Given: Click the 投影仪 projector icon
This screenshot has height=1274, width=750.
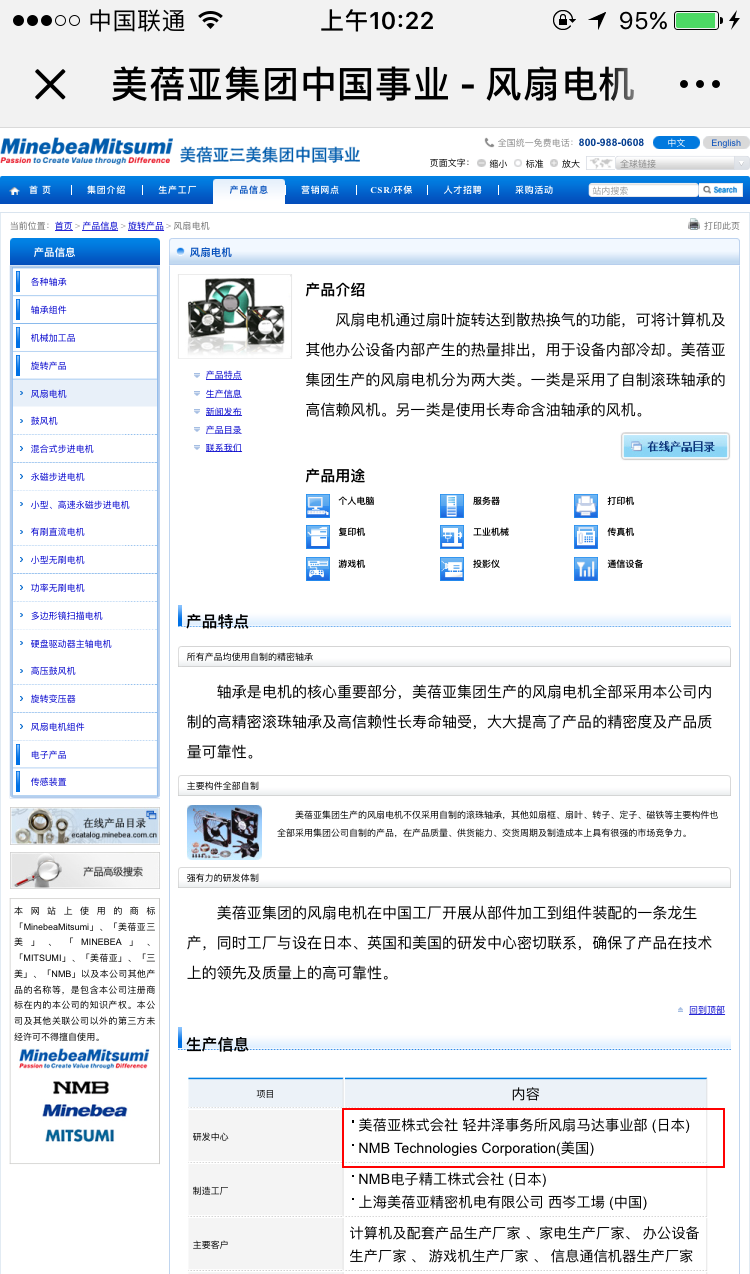Looking at the screenshot, I should (x=452, y=568).
